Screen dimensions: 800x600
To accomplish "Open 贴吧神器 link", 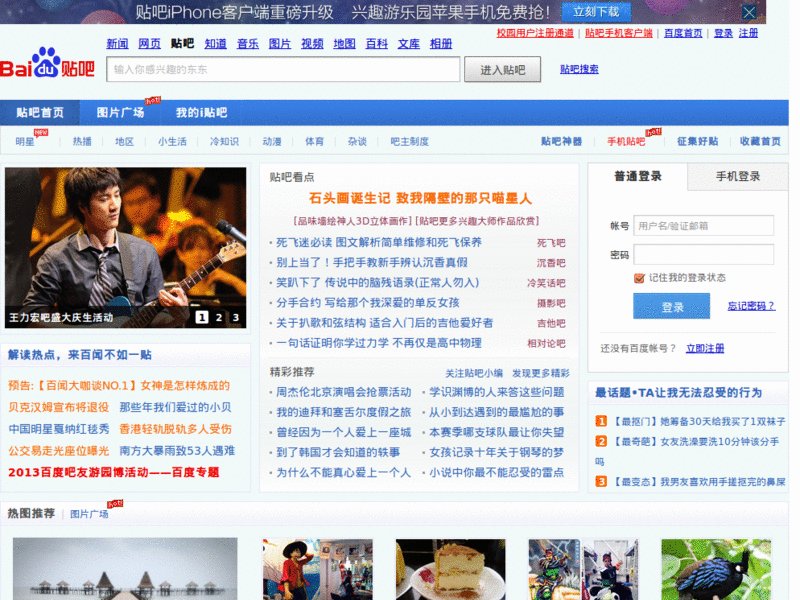I will (561, 141).
